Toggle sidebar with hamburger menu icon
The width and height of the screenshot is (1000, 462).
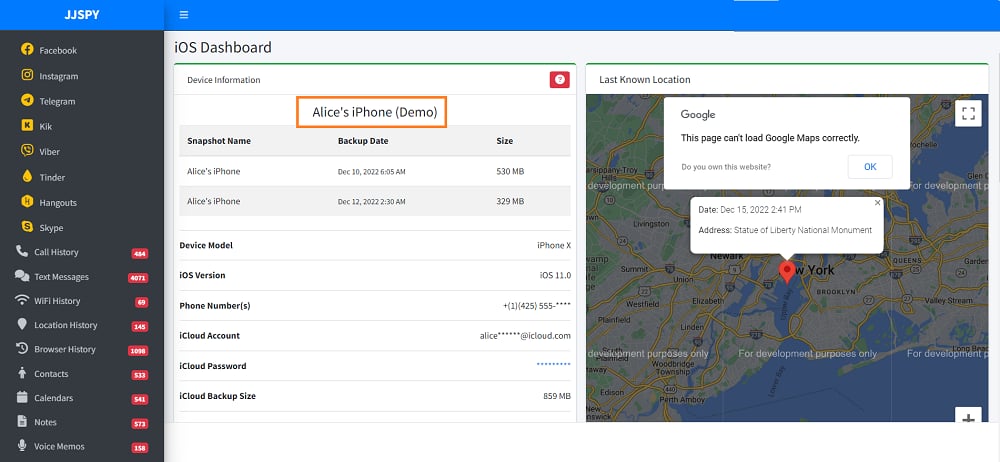pos(184,15)
